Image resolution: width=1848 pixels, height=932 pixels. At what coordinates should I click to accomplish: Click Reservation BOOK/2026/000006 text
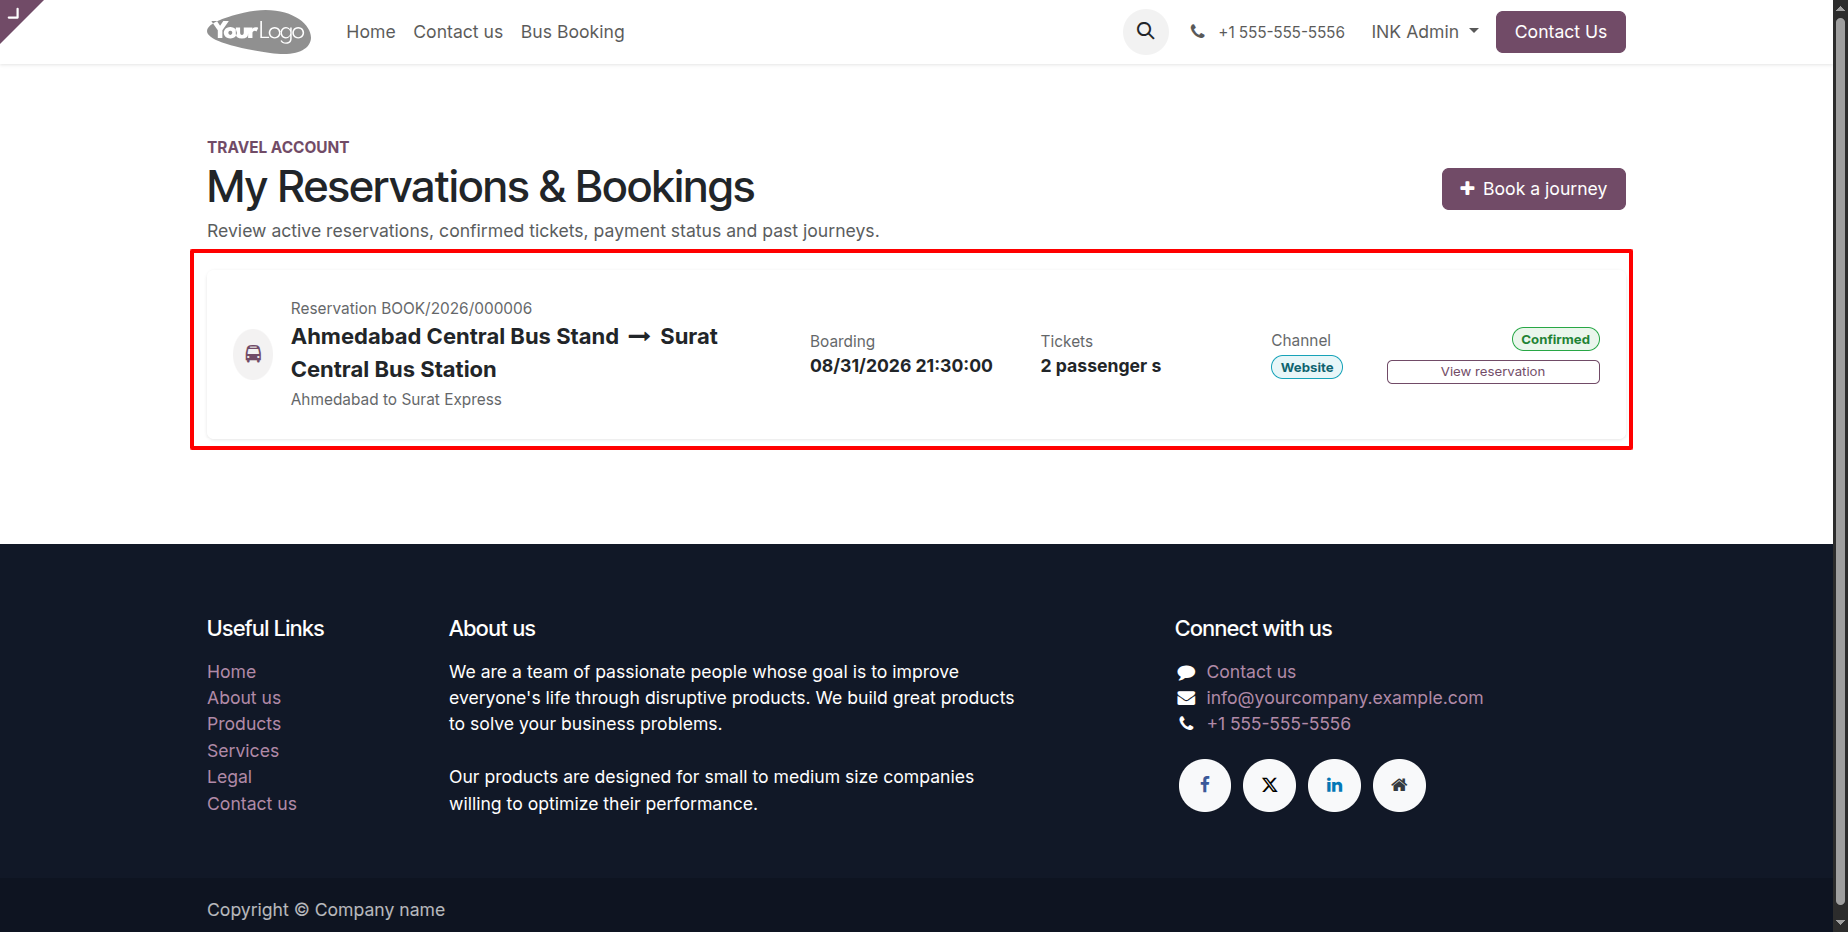pos(412,308)
